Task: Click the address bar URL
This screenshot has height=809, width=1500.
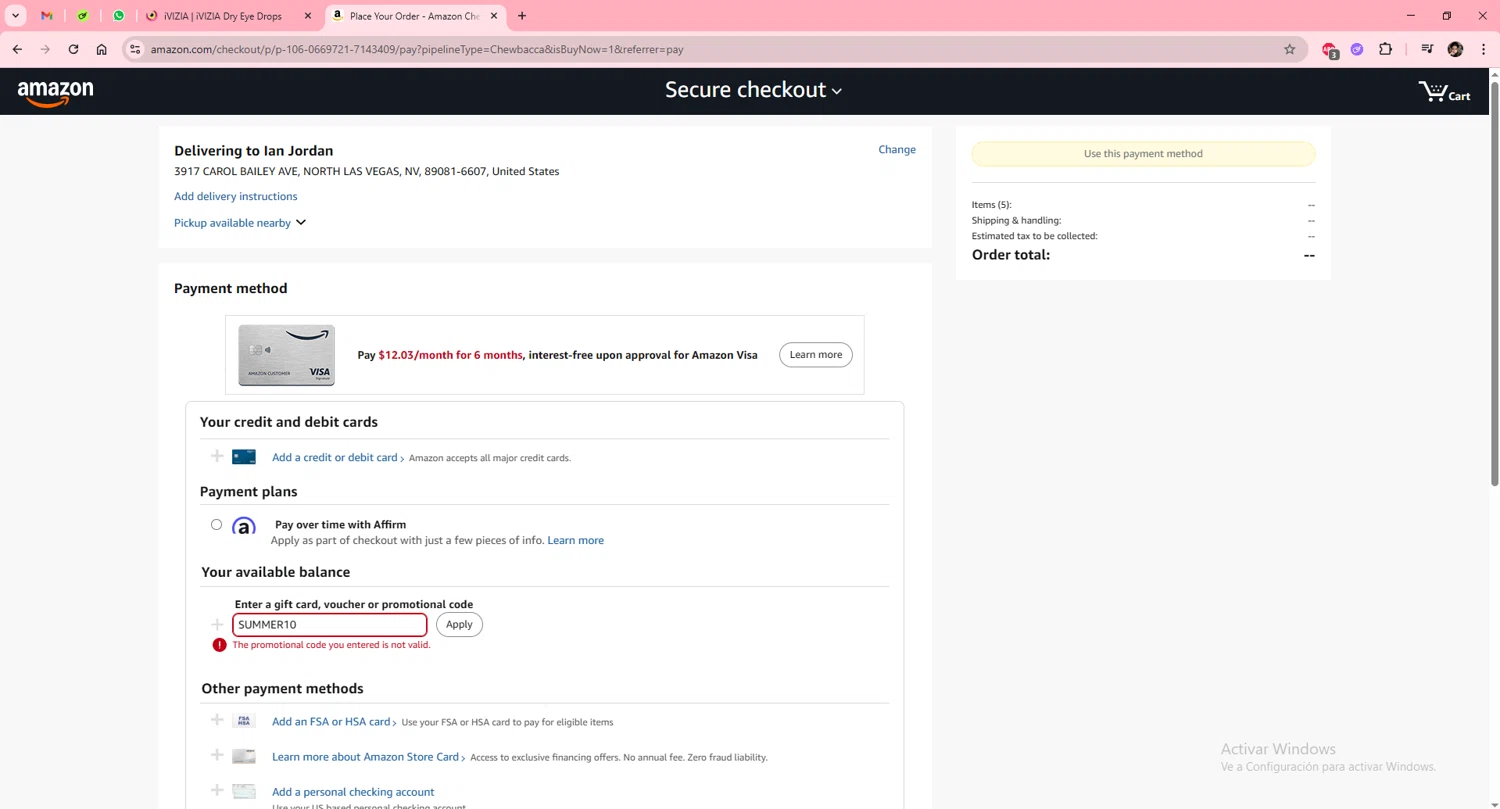Action: 417,49
